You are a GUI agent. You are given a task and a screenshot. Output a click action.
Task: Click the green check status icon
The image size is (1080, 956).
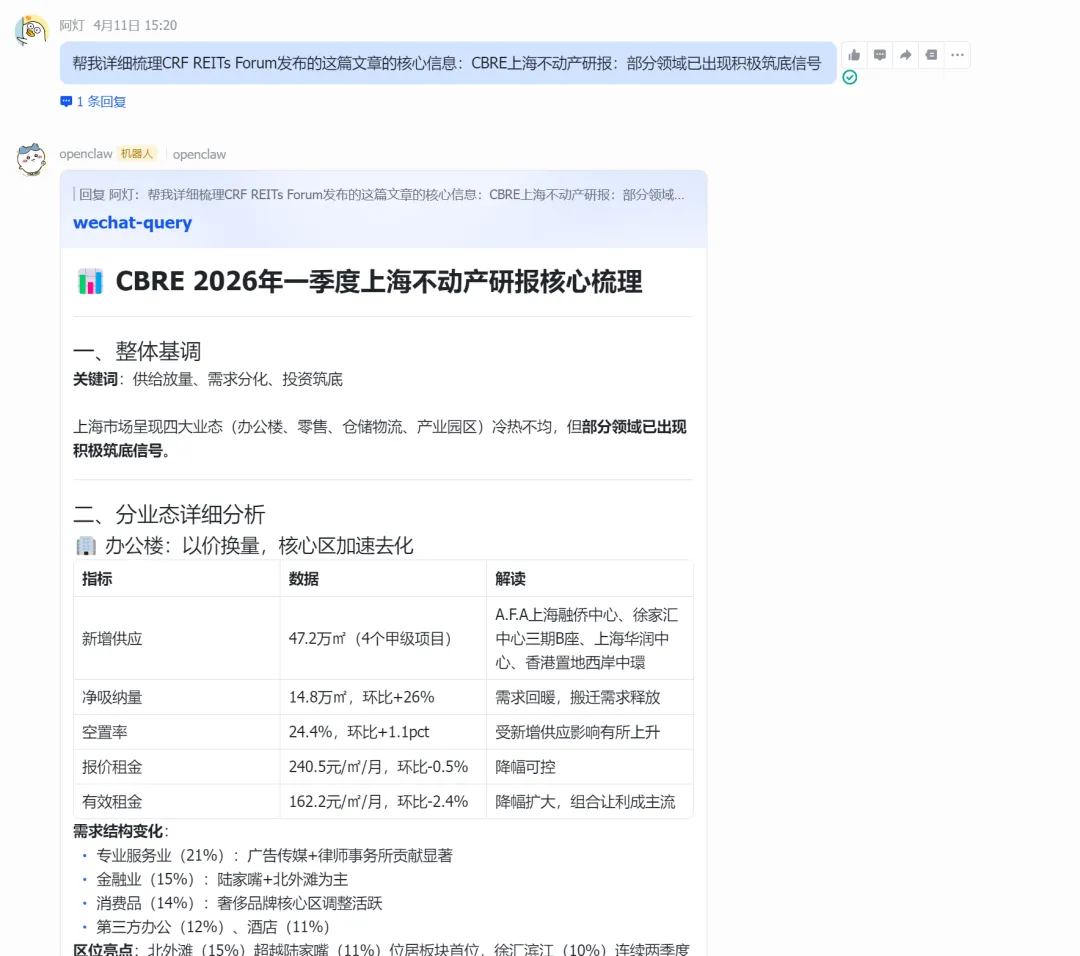click(x=850, y=77)
